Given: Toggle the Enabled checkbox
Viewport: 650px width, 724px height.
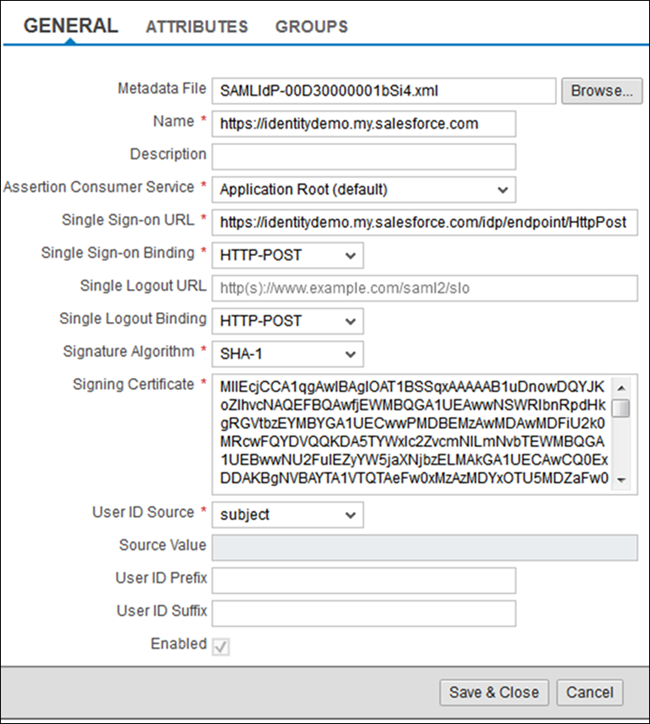Looking at the screenshot, I should (x=221, y=646).
